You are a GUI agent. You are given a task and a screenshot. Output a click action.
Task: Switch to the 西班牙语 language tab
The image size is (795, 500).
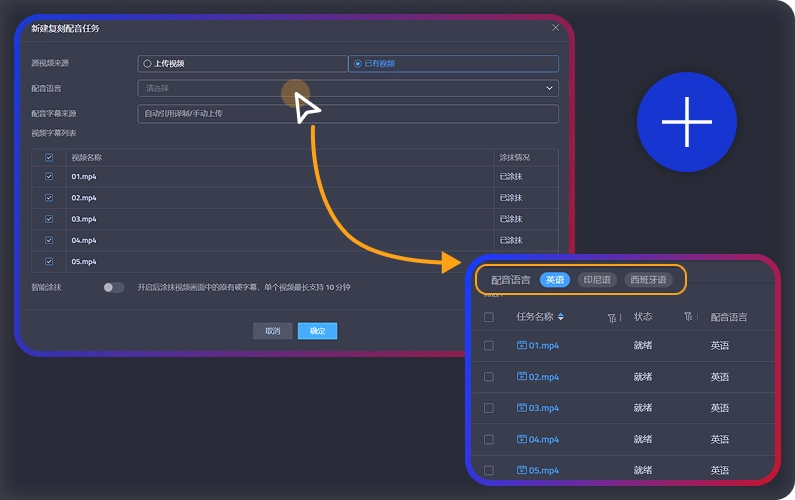coord(648,280)
